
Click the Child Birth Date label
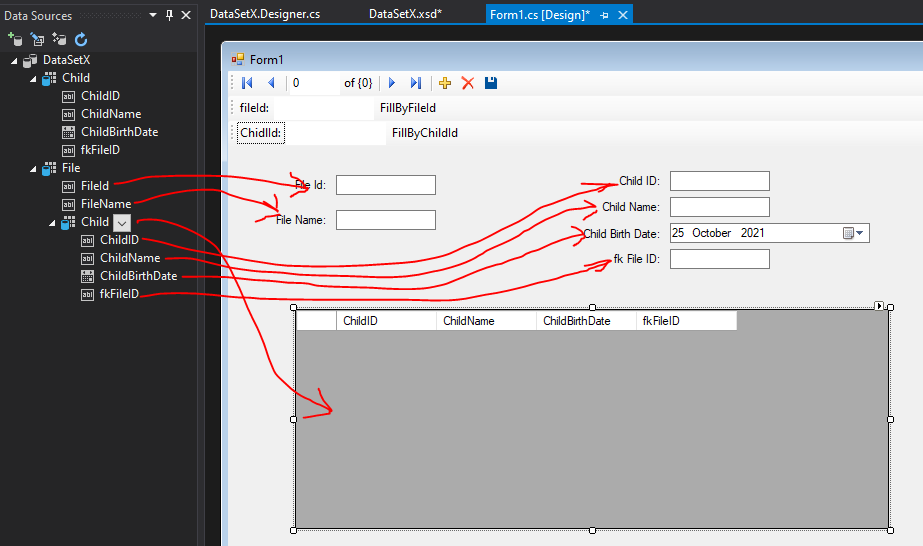click(x=621, y=234)
